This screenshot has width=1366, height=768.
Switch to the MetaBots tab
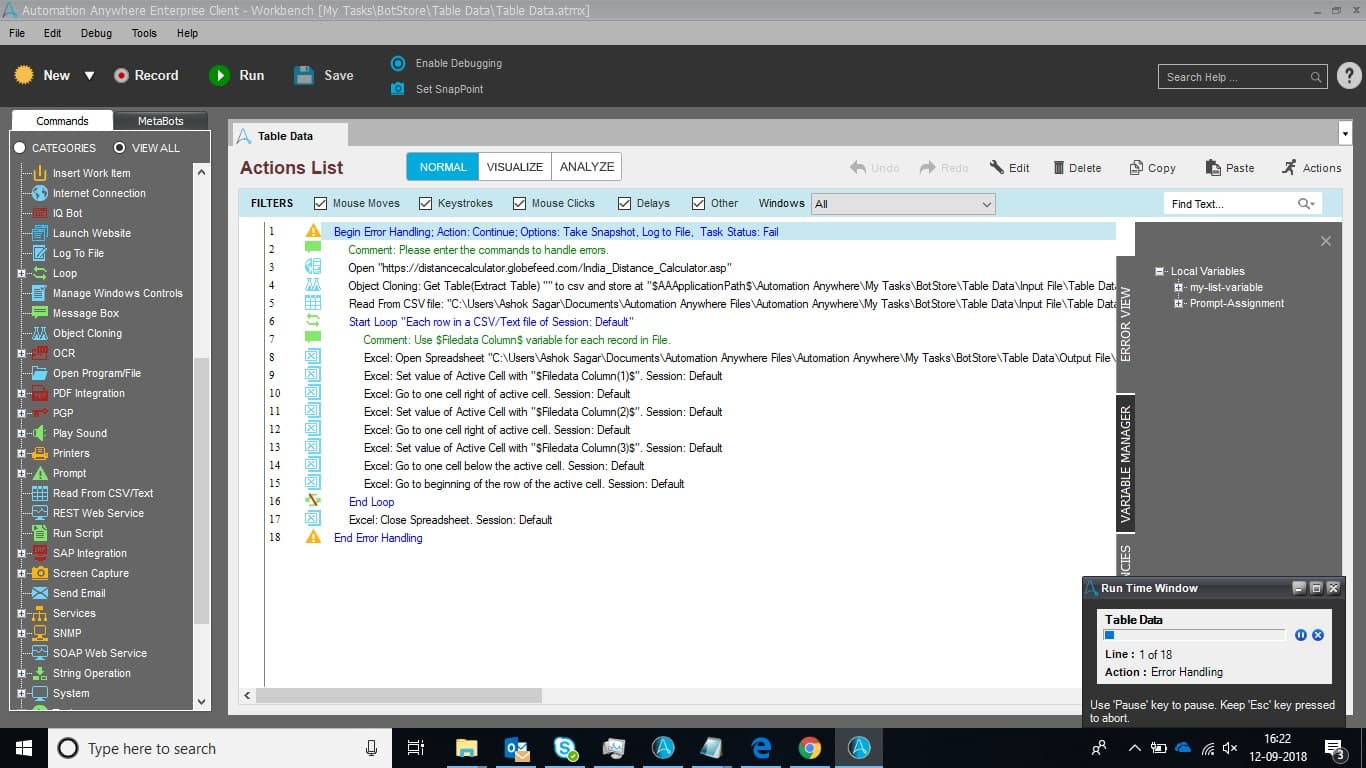pos(161,121)
